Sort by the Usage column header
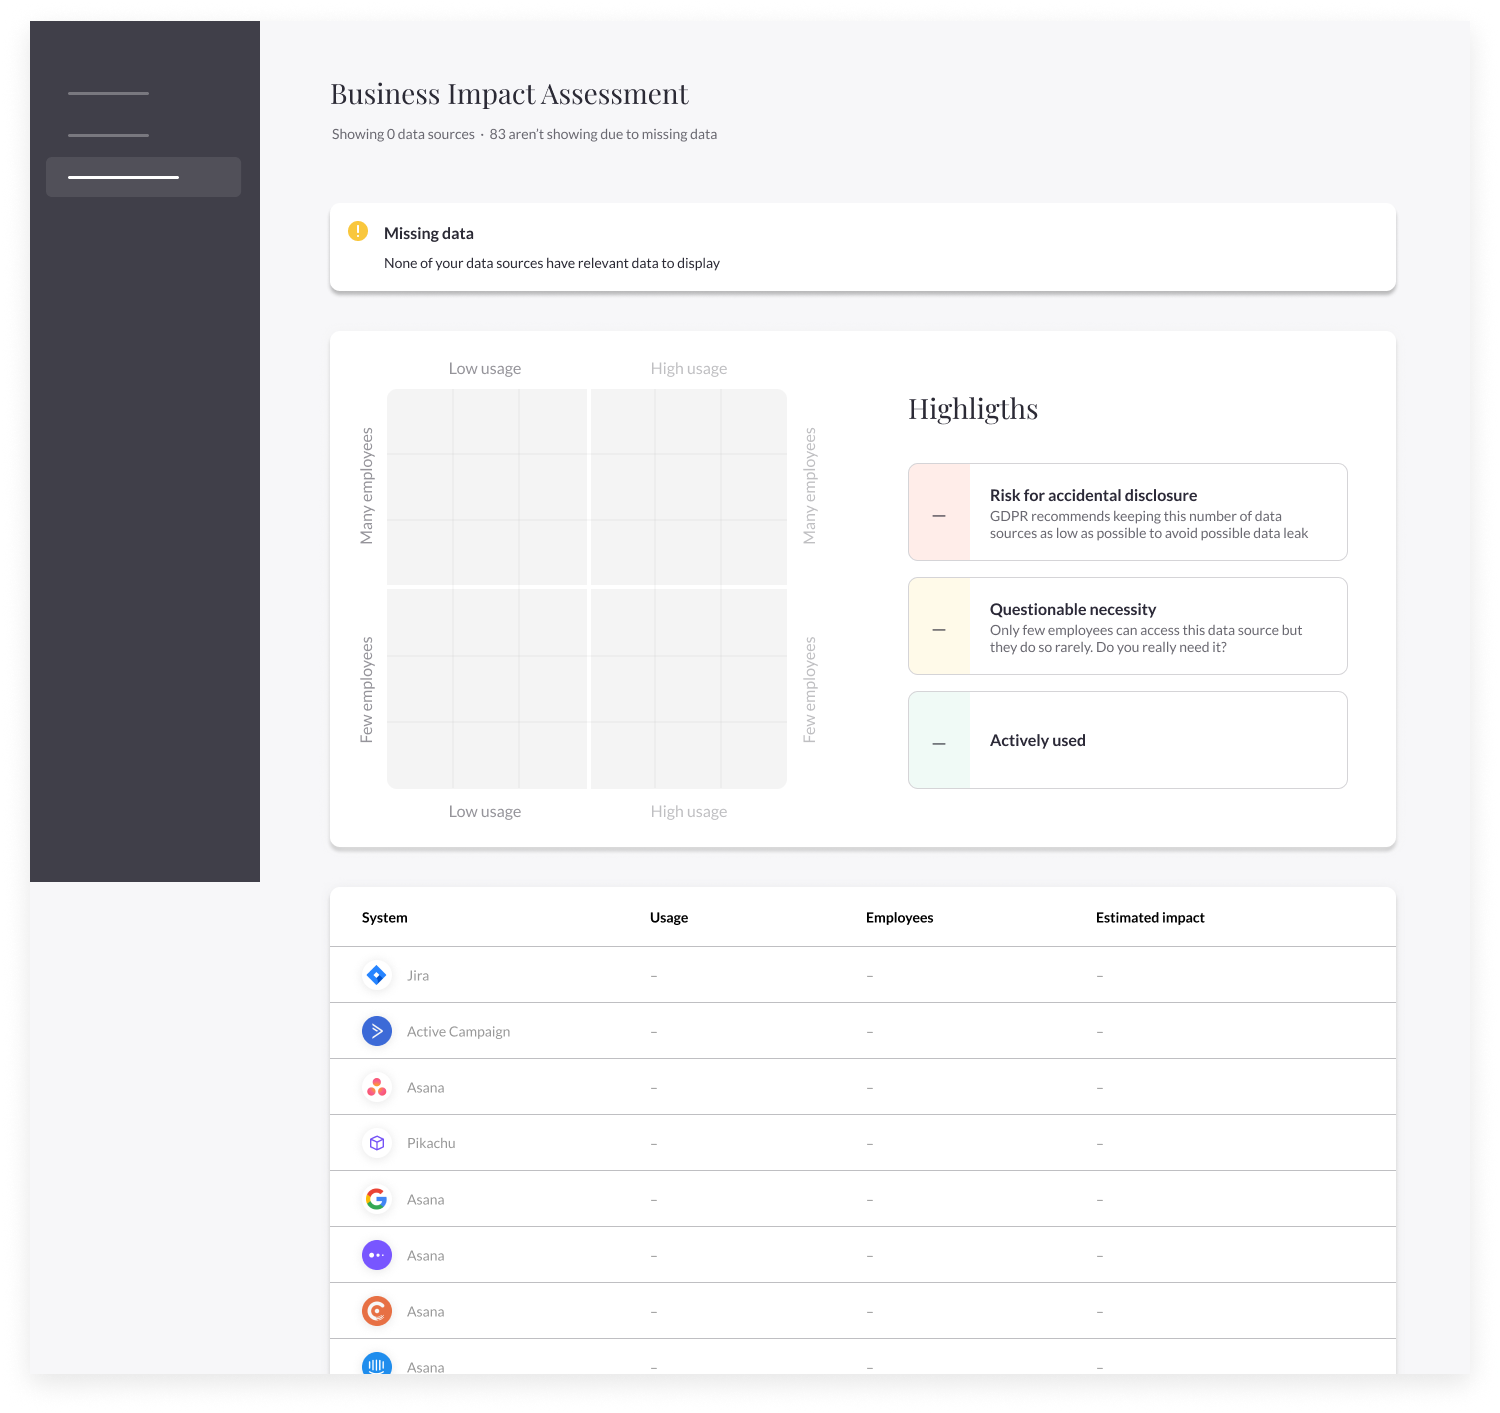 [669, 918]
